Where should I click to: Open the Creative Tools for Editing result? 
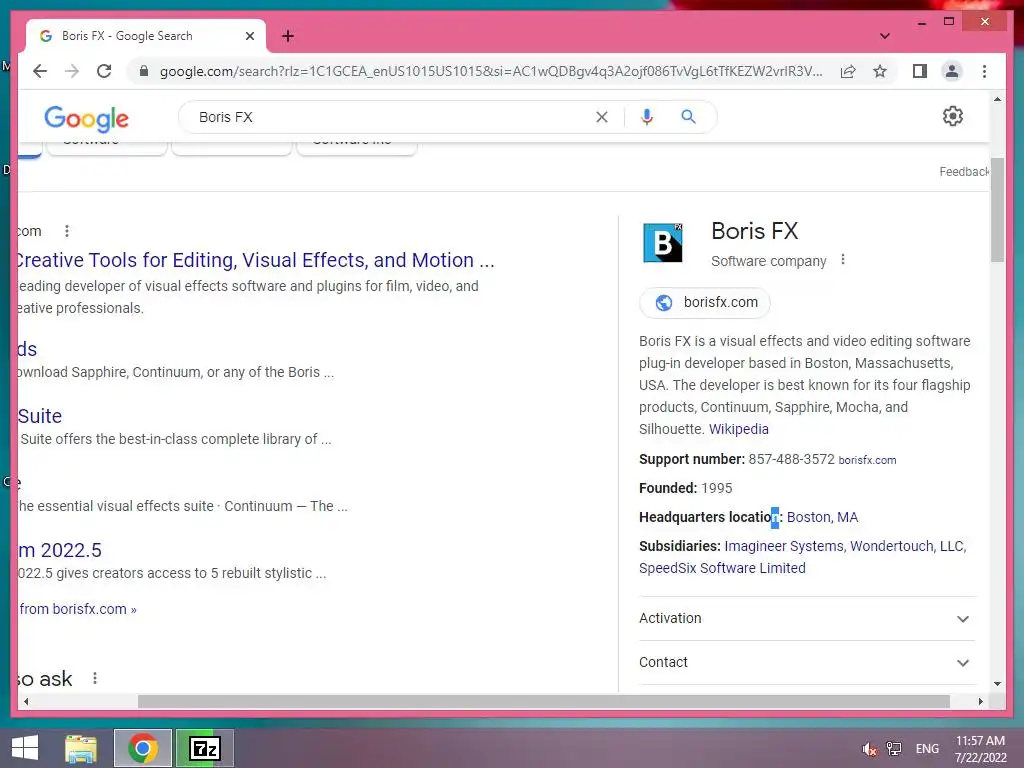pos(256,260)
